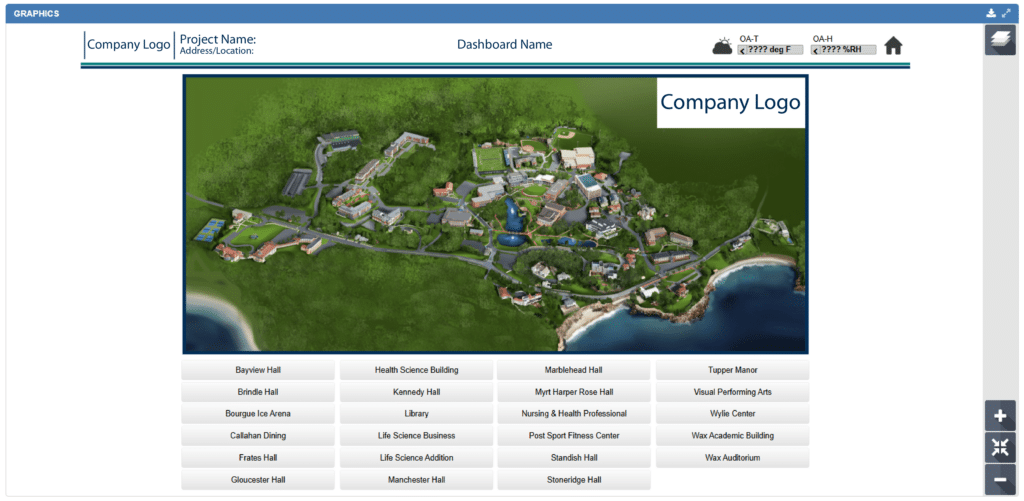This screenshot has width=1024, height=501.
Task: Fit graphic to screen with collapse arrows
Action: (1000, 447)
